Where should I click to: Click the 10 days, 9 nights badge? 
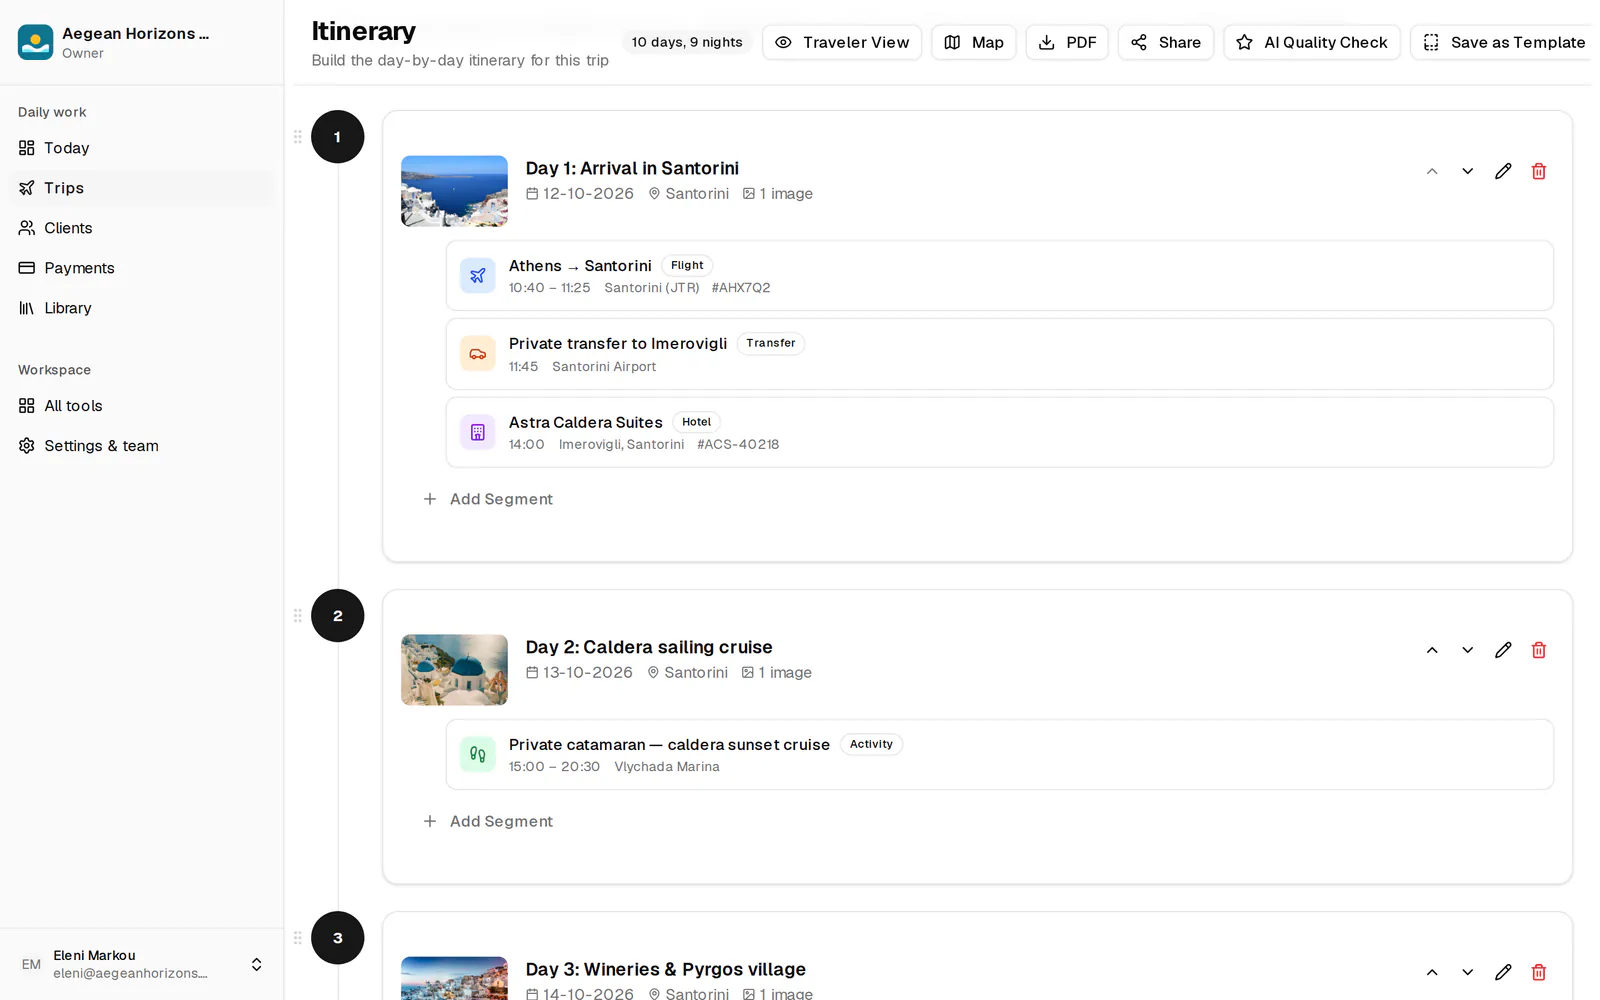687,42
